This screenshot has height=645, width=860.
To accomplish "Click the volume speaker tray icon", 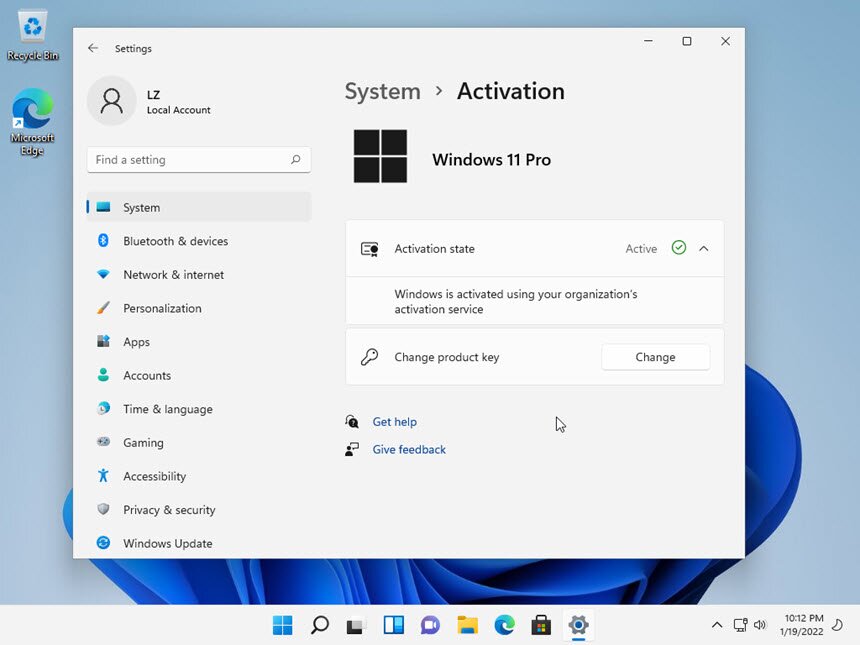I will coord(760,625).
